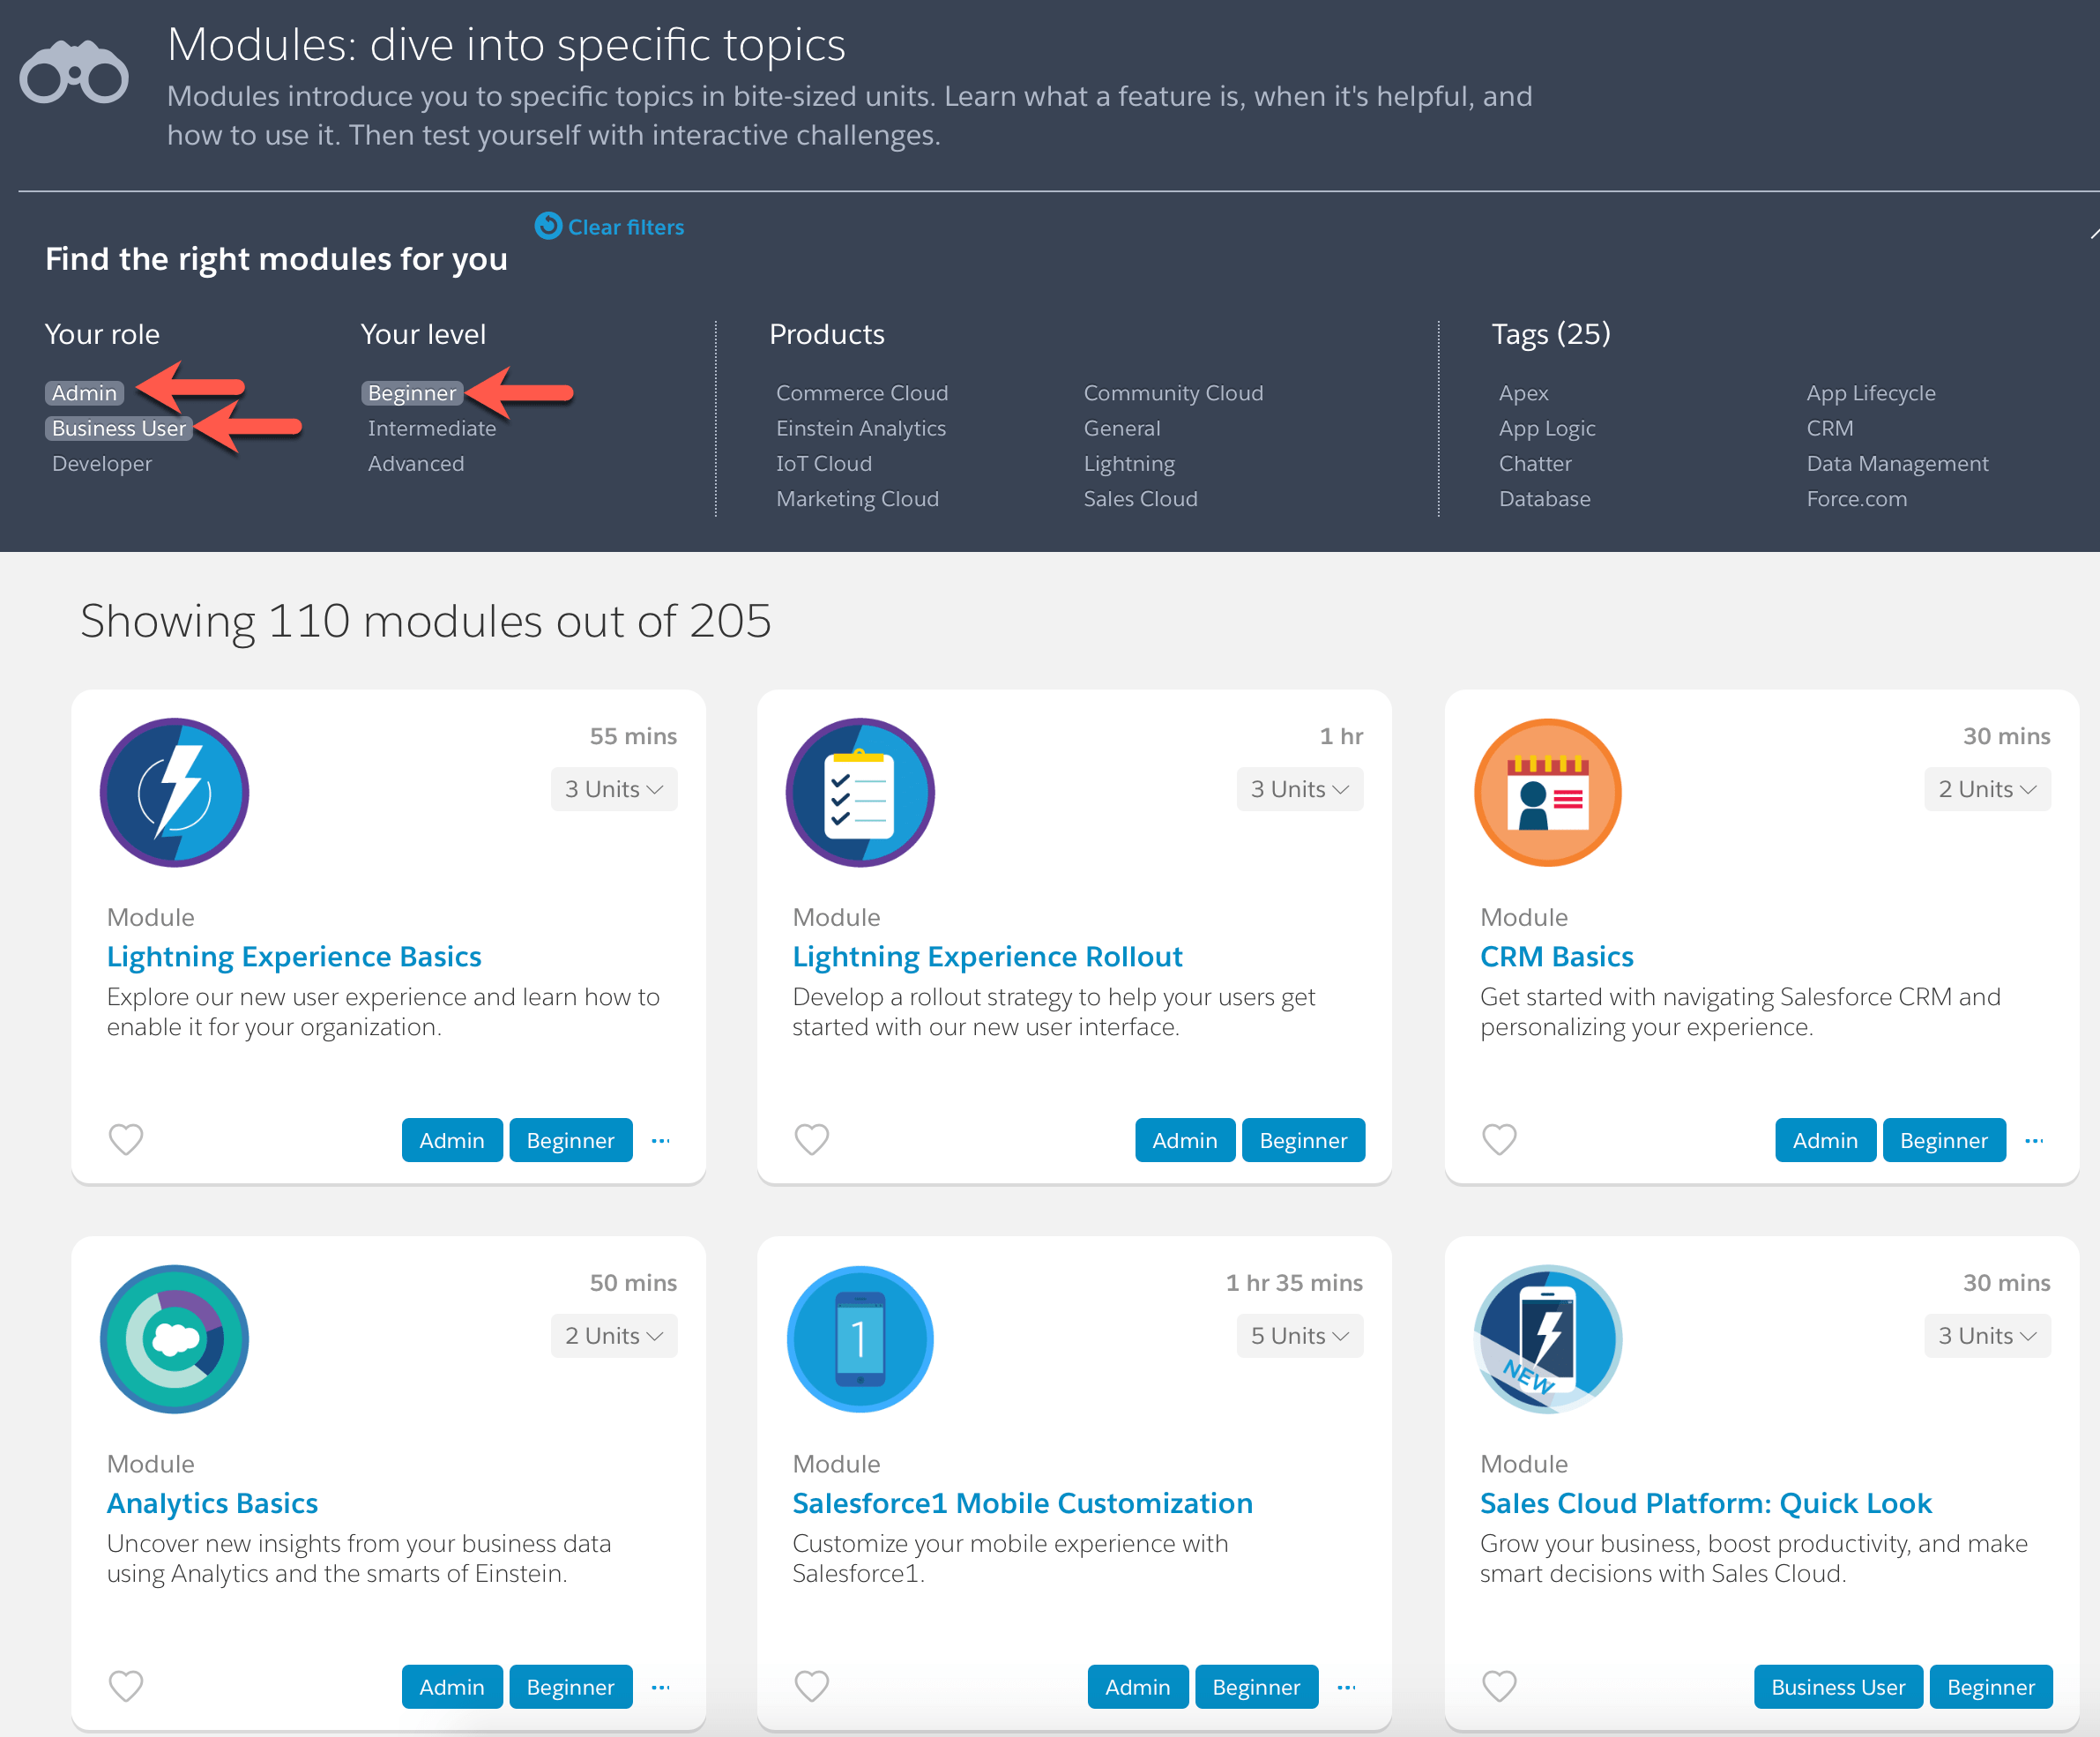Deselect the Admin role filter

click(x=85, y=393)
